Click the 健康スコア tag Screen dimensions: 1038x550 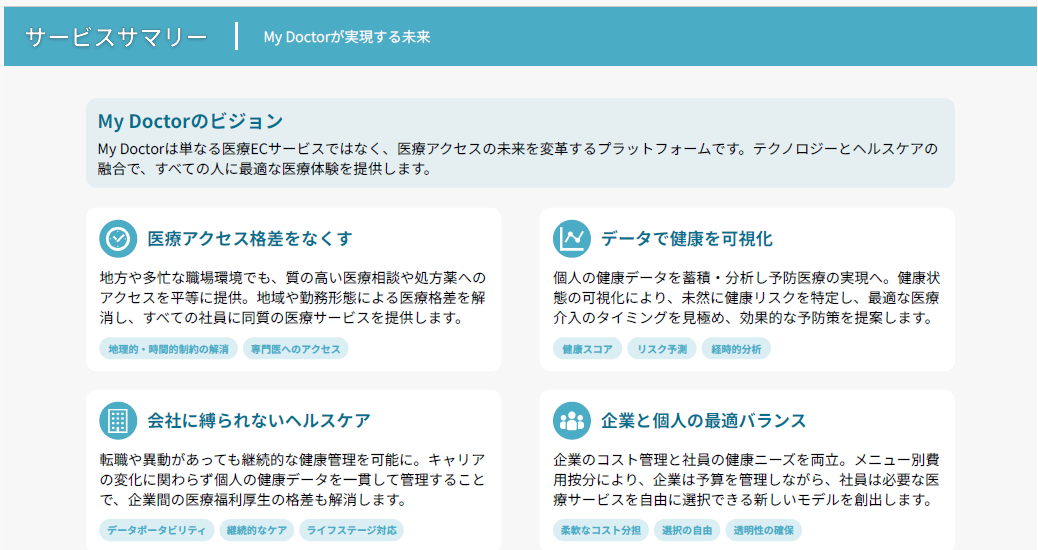click(587, 349)
